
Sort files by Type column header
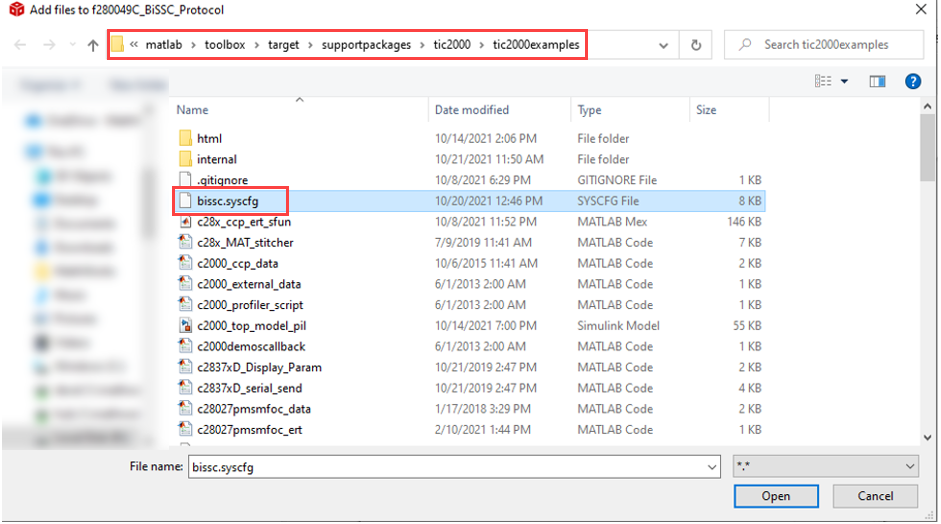pos(590,110)
